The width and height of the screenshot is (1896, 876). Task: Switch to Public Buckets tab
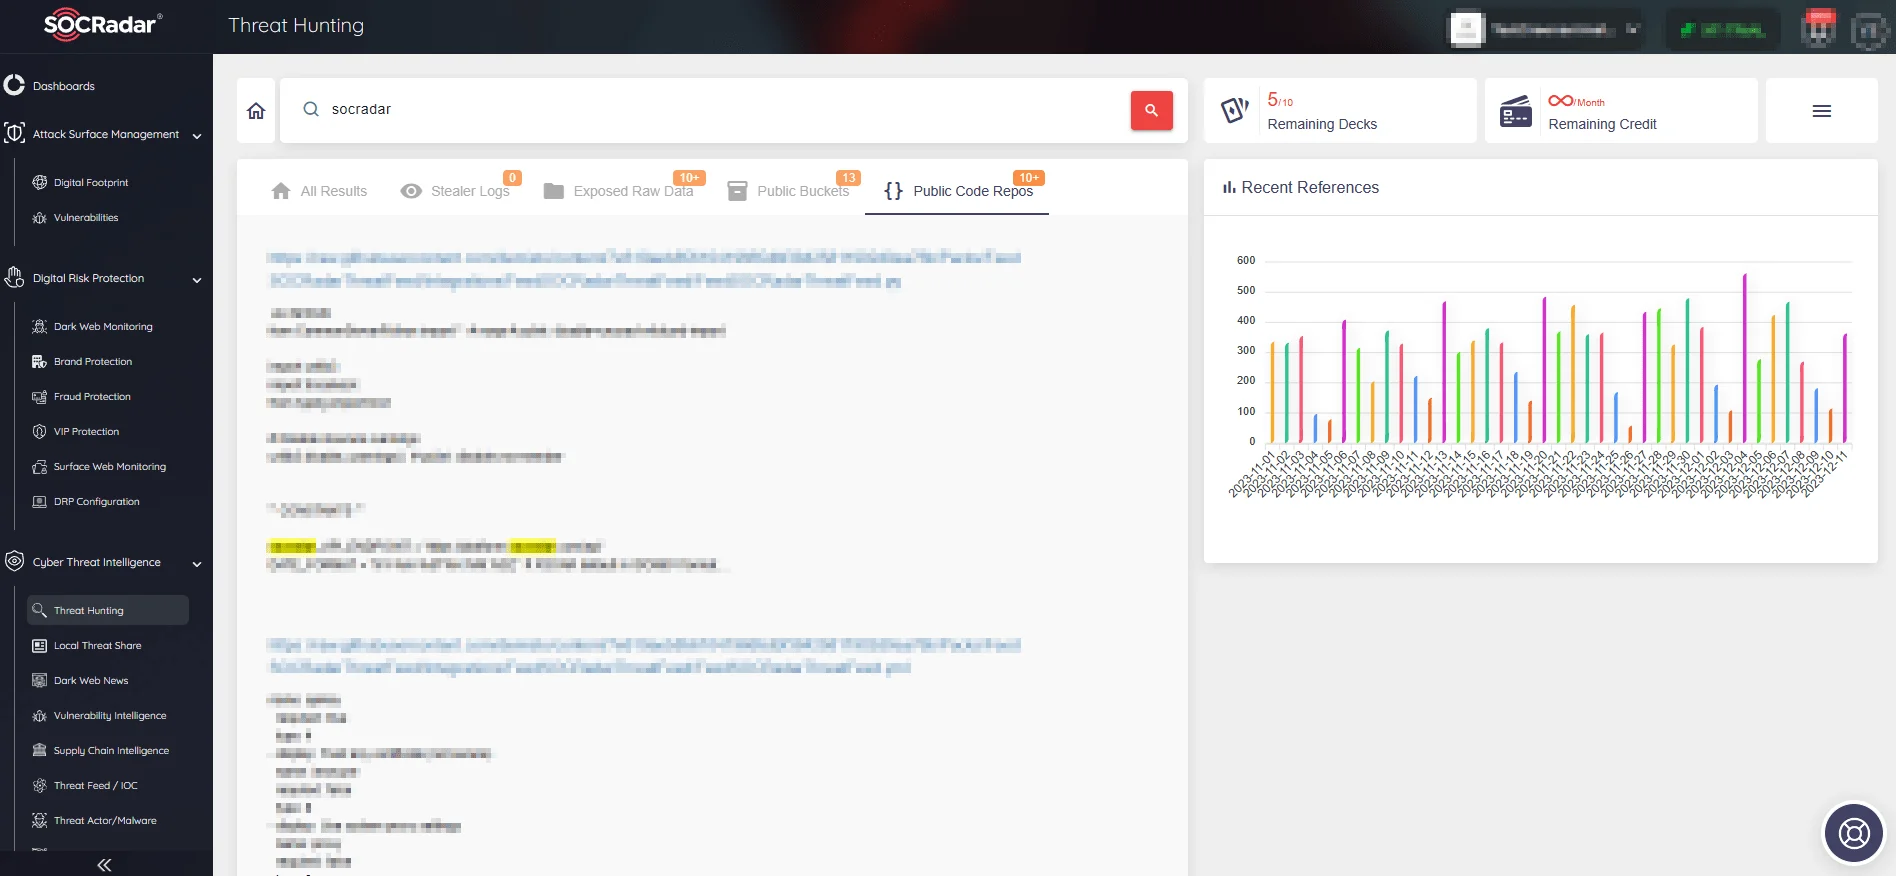(788, 191)
